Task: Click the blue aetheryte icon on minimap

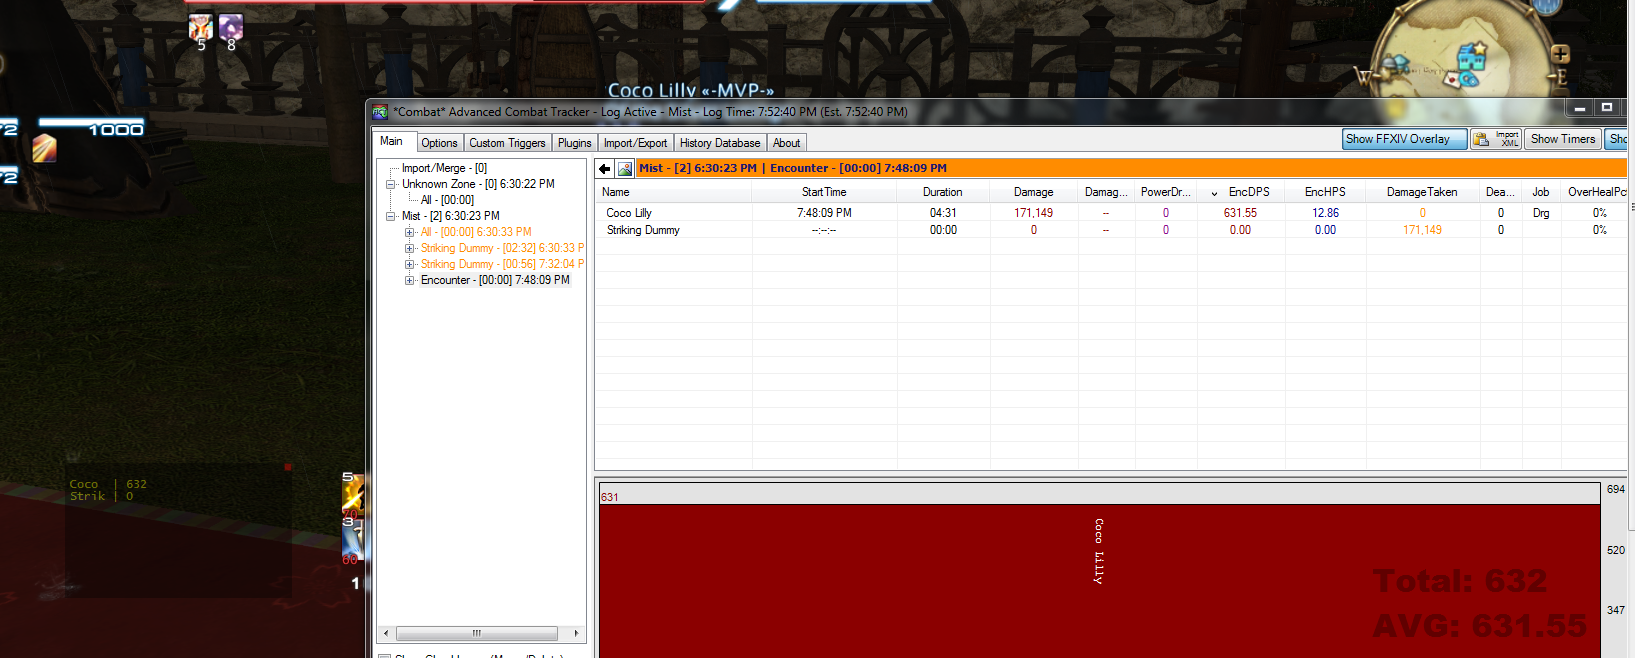Action: click(1468, 79)
